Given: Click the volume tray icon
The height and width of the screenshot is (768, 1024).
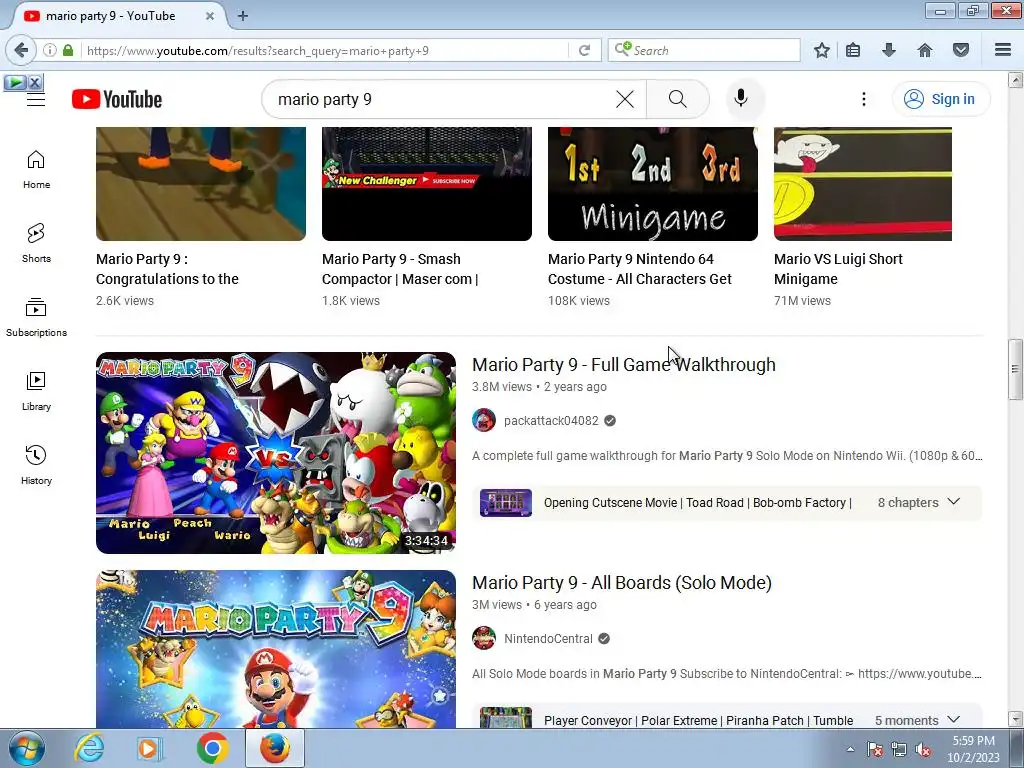Looking at the screenshot, I should tap(923, 749).
